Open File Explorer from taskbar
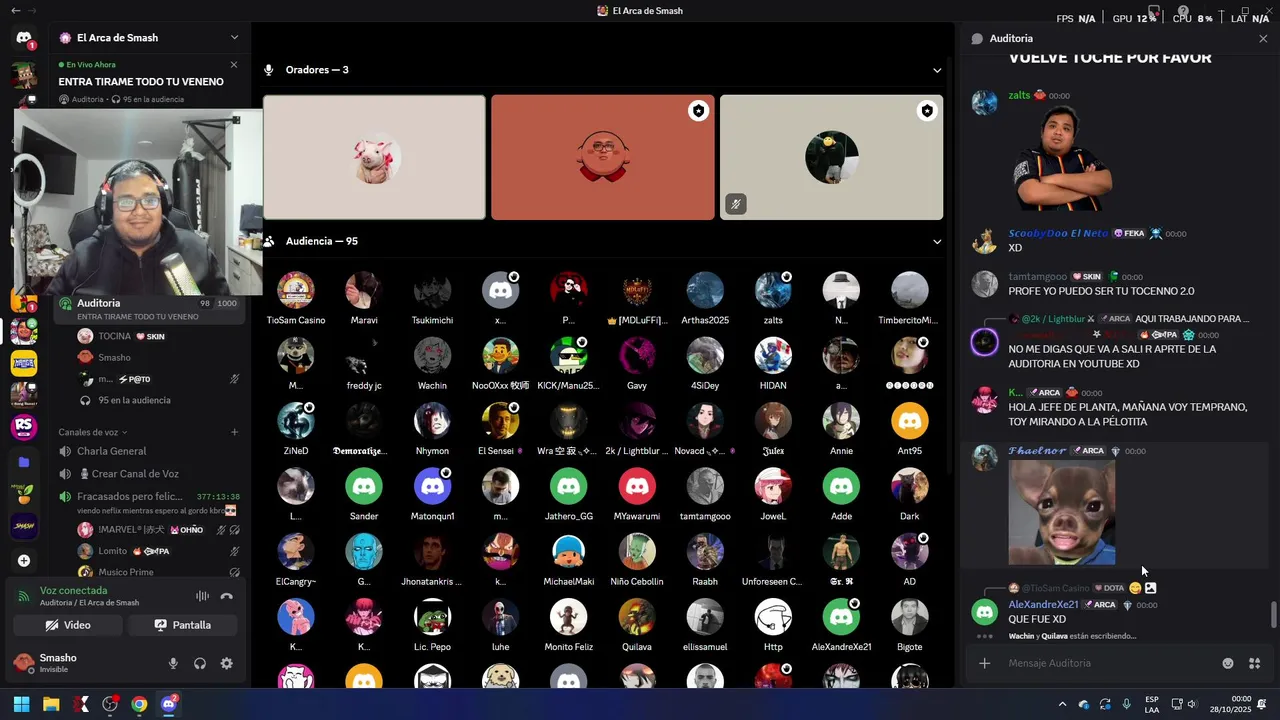1280x720 pixels. (51, 704)
